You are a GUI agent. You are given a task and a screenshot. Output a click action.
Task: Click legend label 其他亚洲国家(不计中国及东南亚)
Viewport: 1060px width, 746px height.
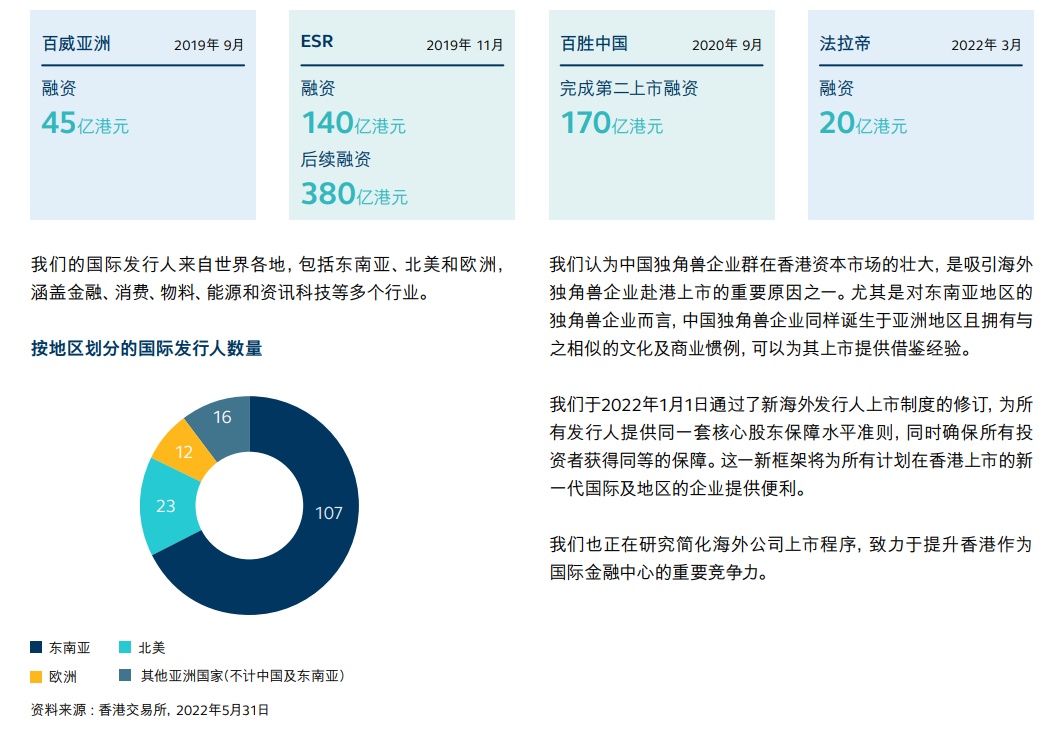coord(243,676)
